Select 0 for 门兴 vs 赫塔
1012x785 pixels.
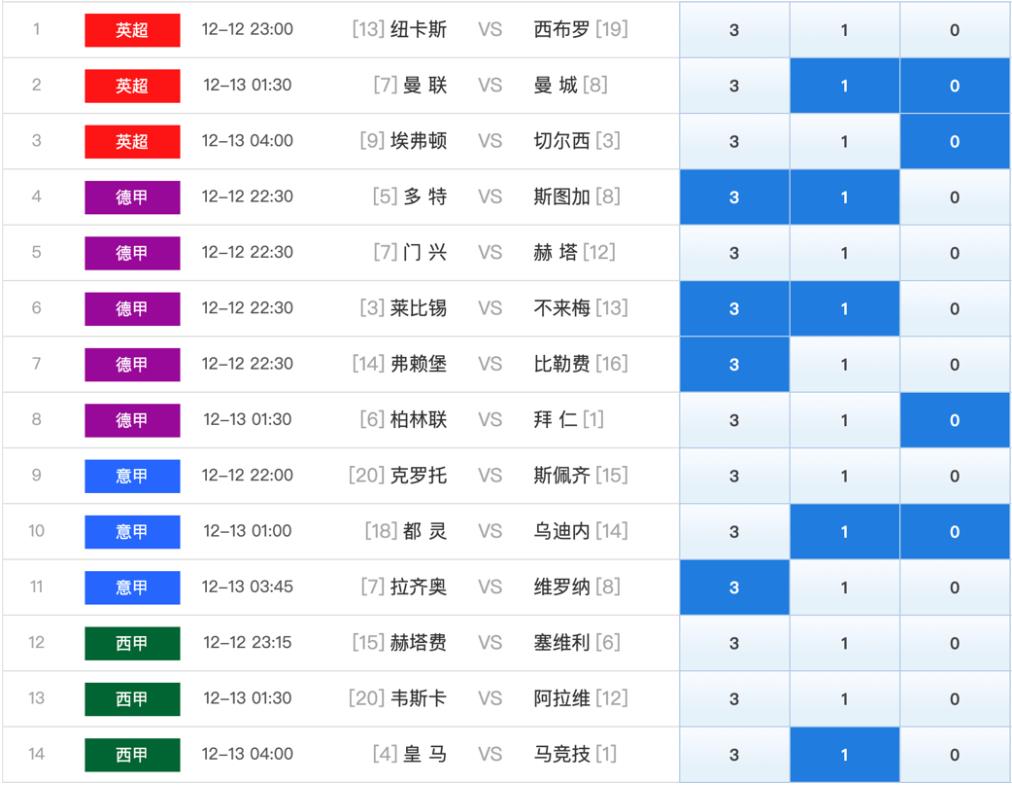pos(955,253)
